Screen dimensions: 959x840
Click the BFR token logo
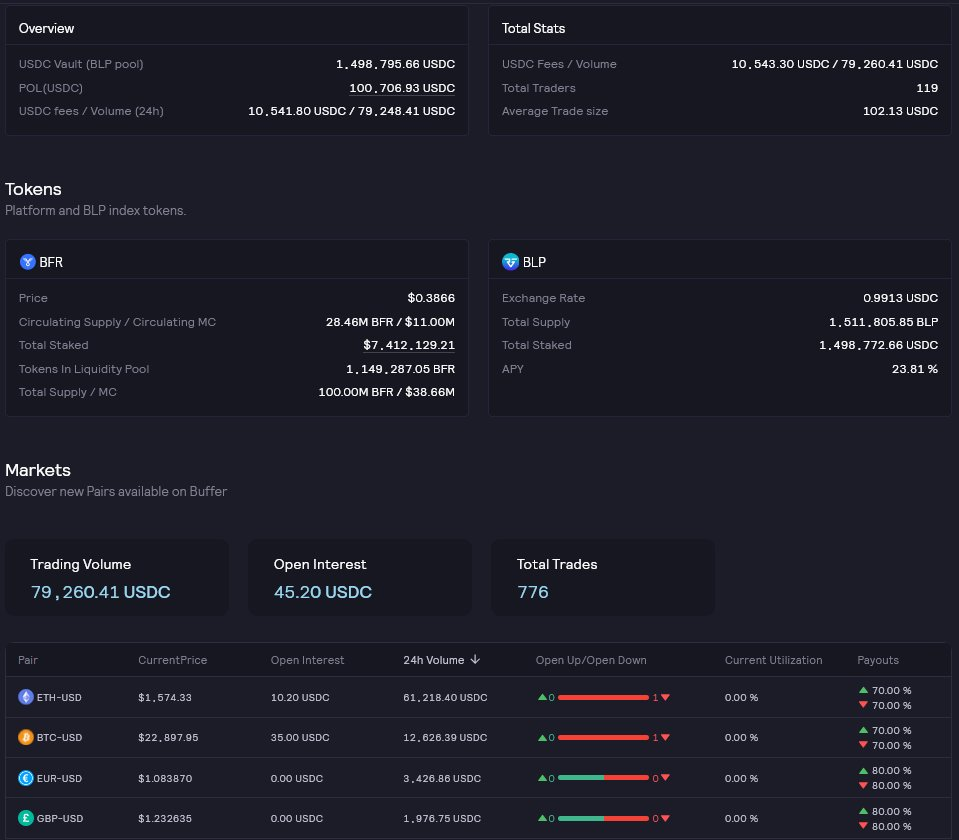[x=28, y=262]
